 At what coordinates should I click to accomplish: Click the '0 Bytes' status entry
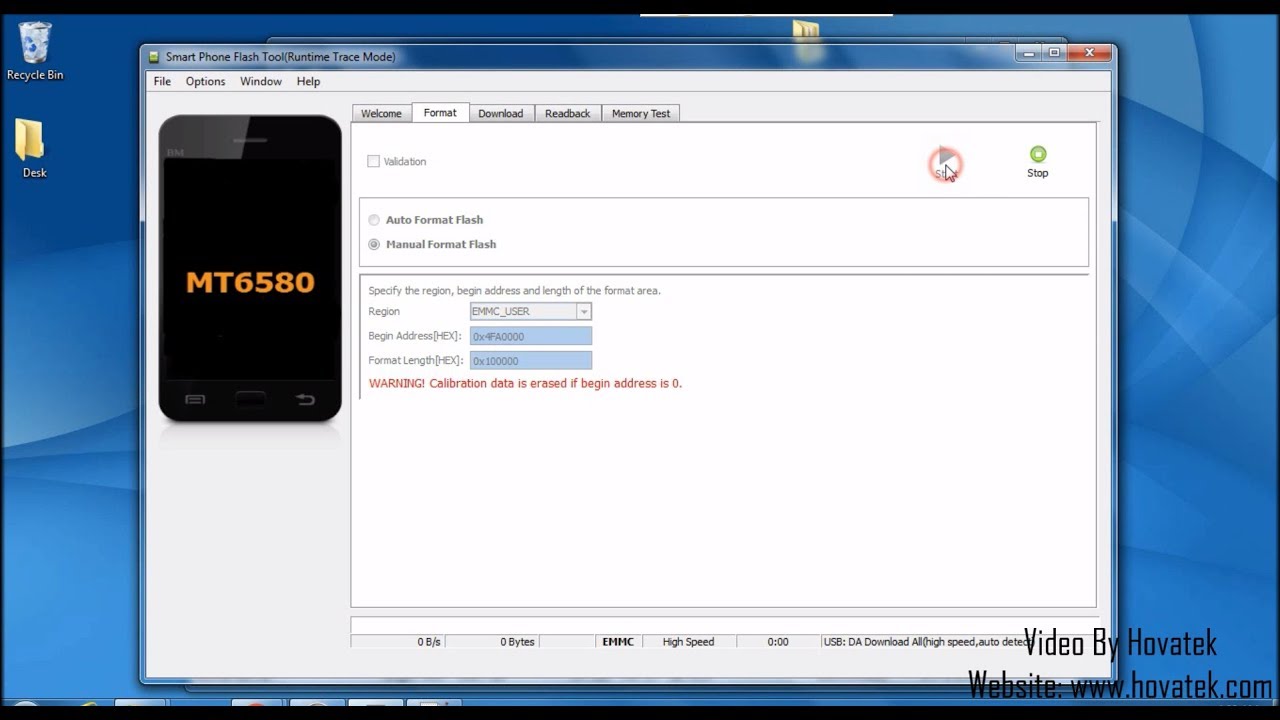point(517,642)
